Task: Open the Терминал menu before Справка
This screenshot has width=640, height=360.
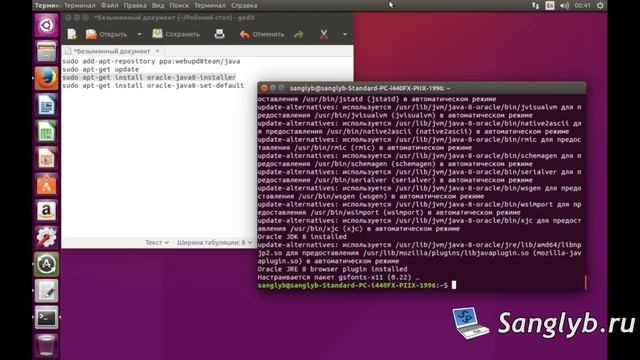Action: 210,5
